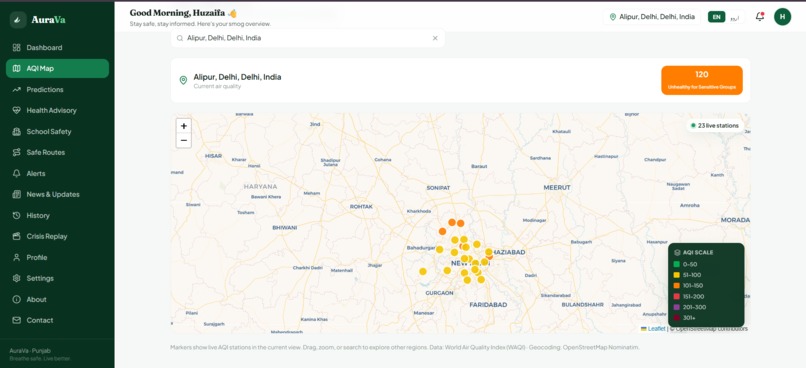This screenshot has height=368, width=806.
Task: Open the user avatar H menu
Action: [782, 16]
